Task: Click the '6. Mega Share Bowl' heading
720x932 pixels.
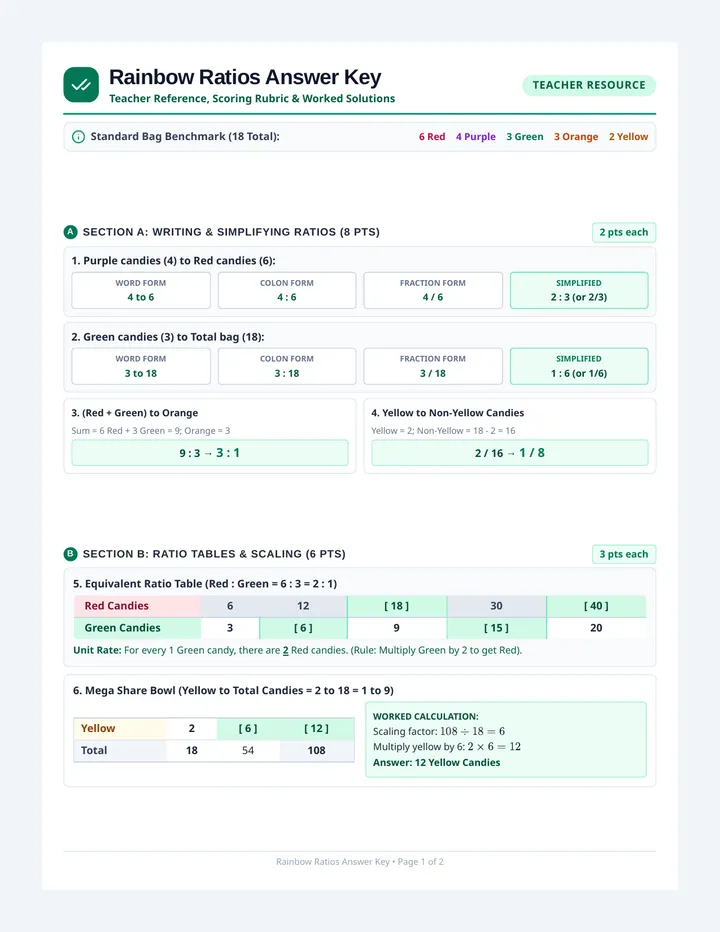Action: (233, 691)
